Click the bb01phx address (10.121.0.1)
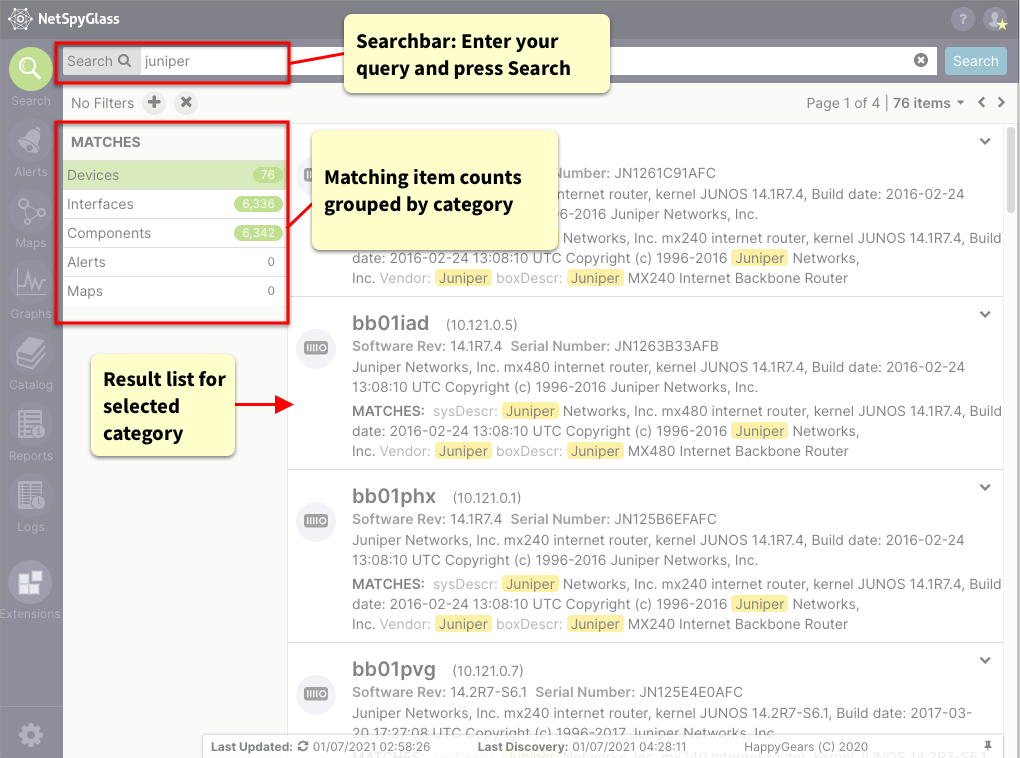 point(487,498)
